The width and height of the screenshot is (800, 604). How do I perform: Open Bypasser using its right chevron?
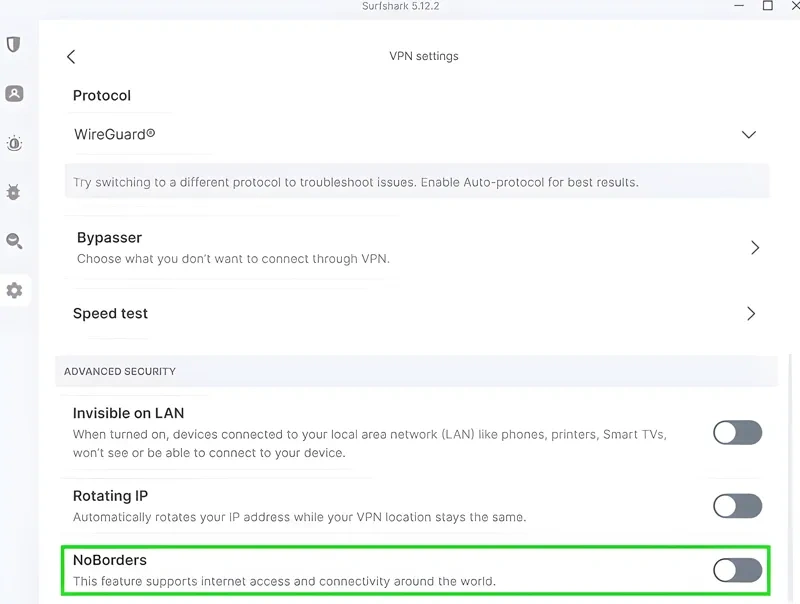[755, 248]
